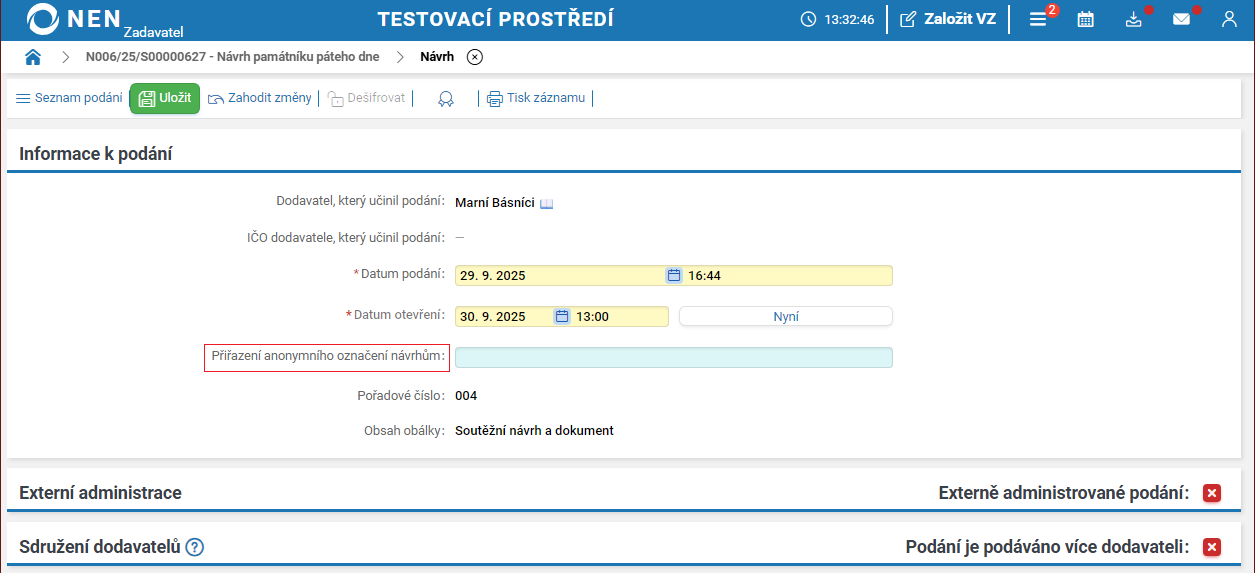
Task: Click the Datum otevření date field
Action: pyautogui.click(x=504, y=316)
